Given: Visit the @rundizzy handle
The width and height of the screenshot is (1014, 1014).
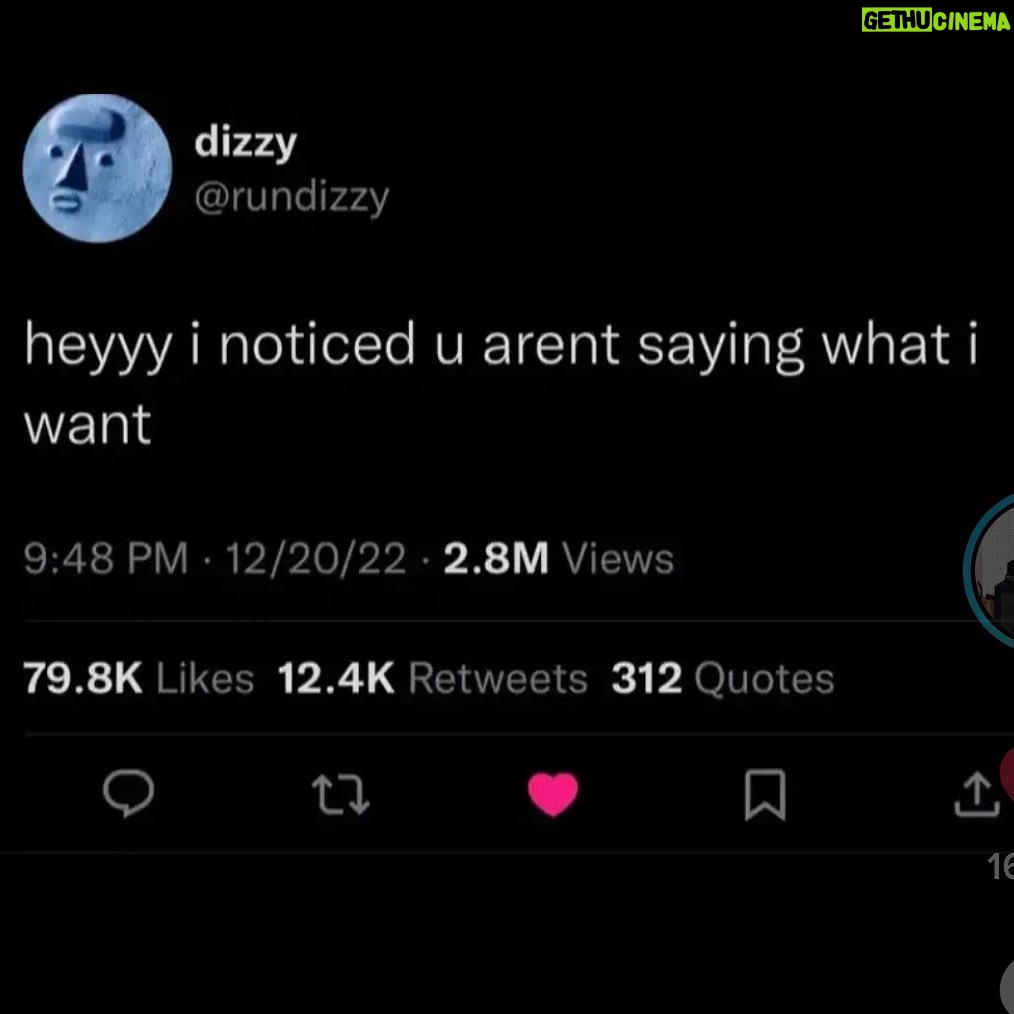Looking at the screenshot, I should point(292,198).
